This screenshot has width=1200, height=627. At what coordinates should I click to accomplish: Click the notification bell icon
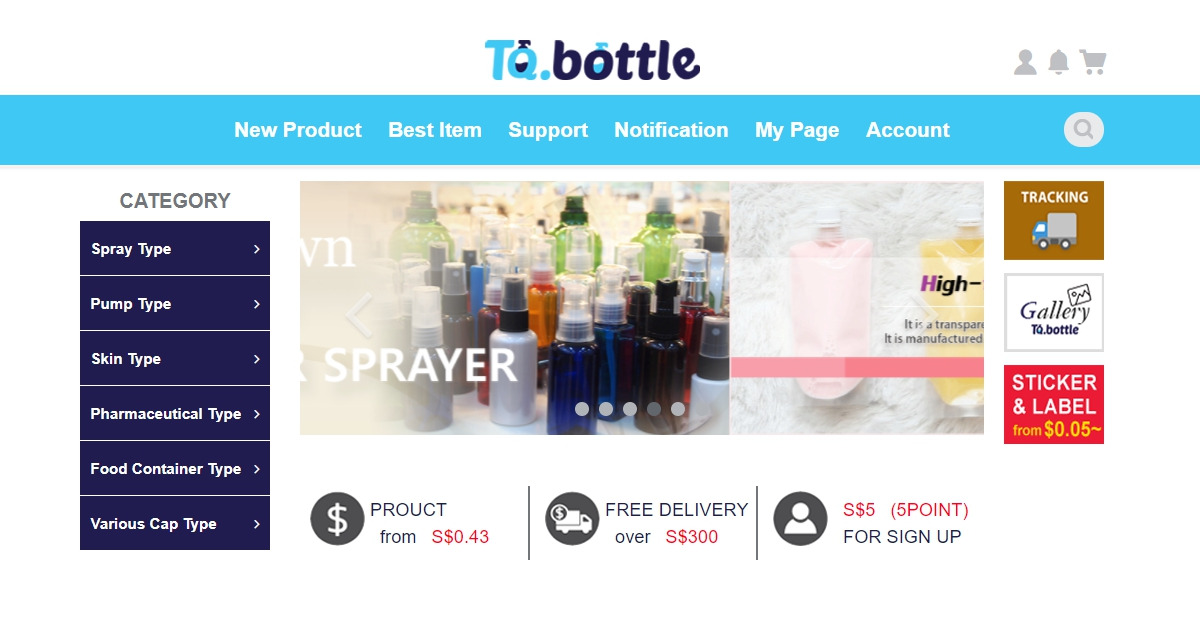pyautogui.click(x=1058, y=62)
